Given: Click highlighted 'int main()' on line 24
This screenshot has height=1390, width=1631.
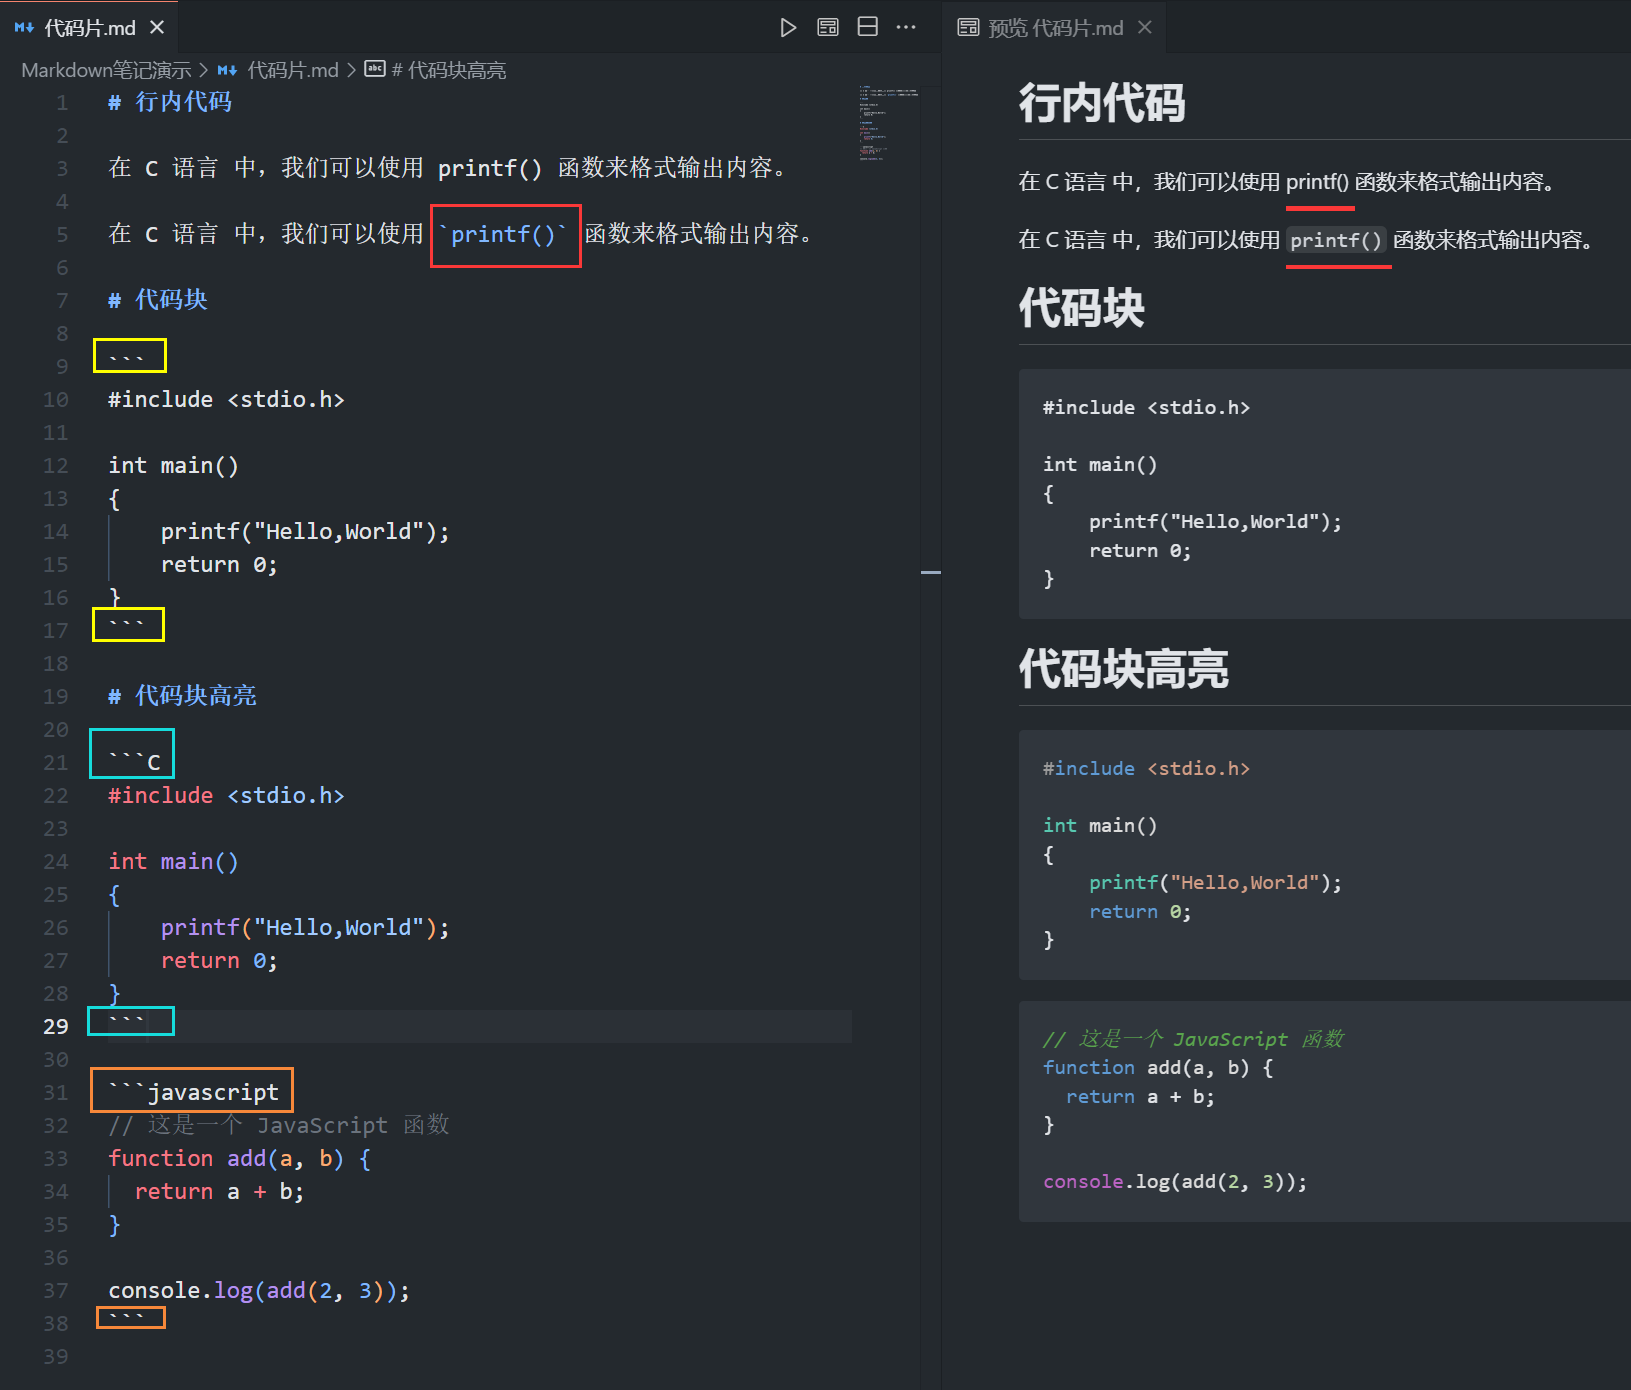Looking at the screenshot, I should coord(173,861).
